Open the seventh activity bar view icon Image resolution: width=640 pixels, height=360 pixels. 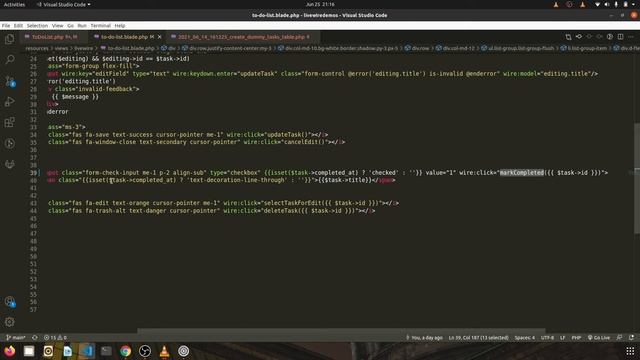[x=9, y=164]
